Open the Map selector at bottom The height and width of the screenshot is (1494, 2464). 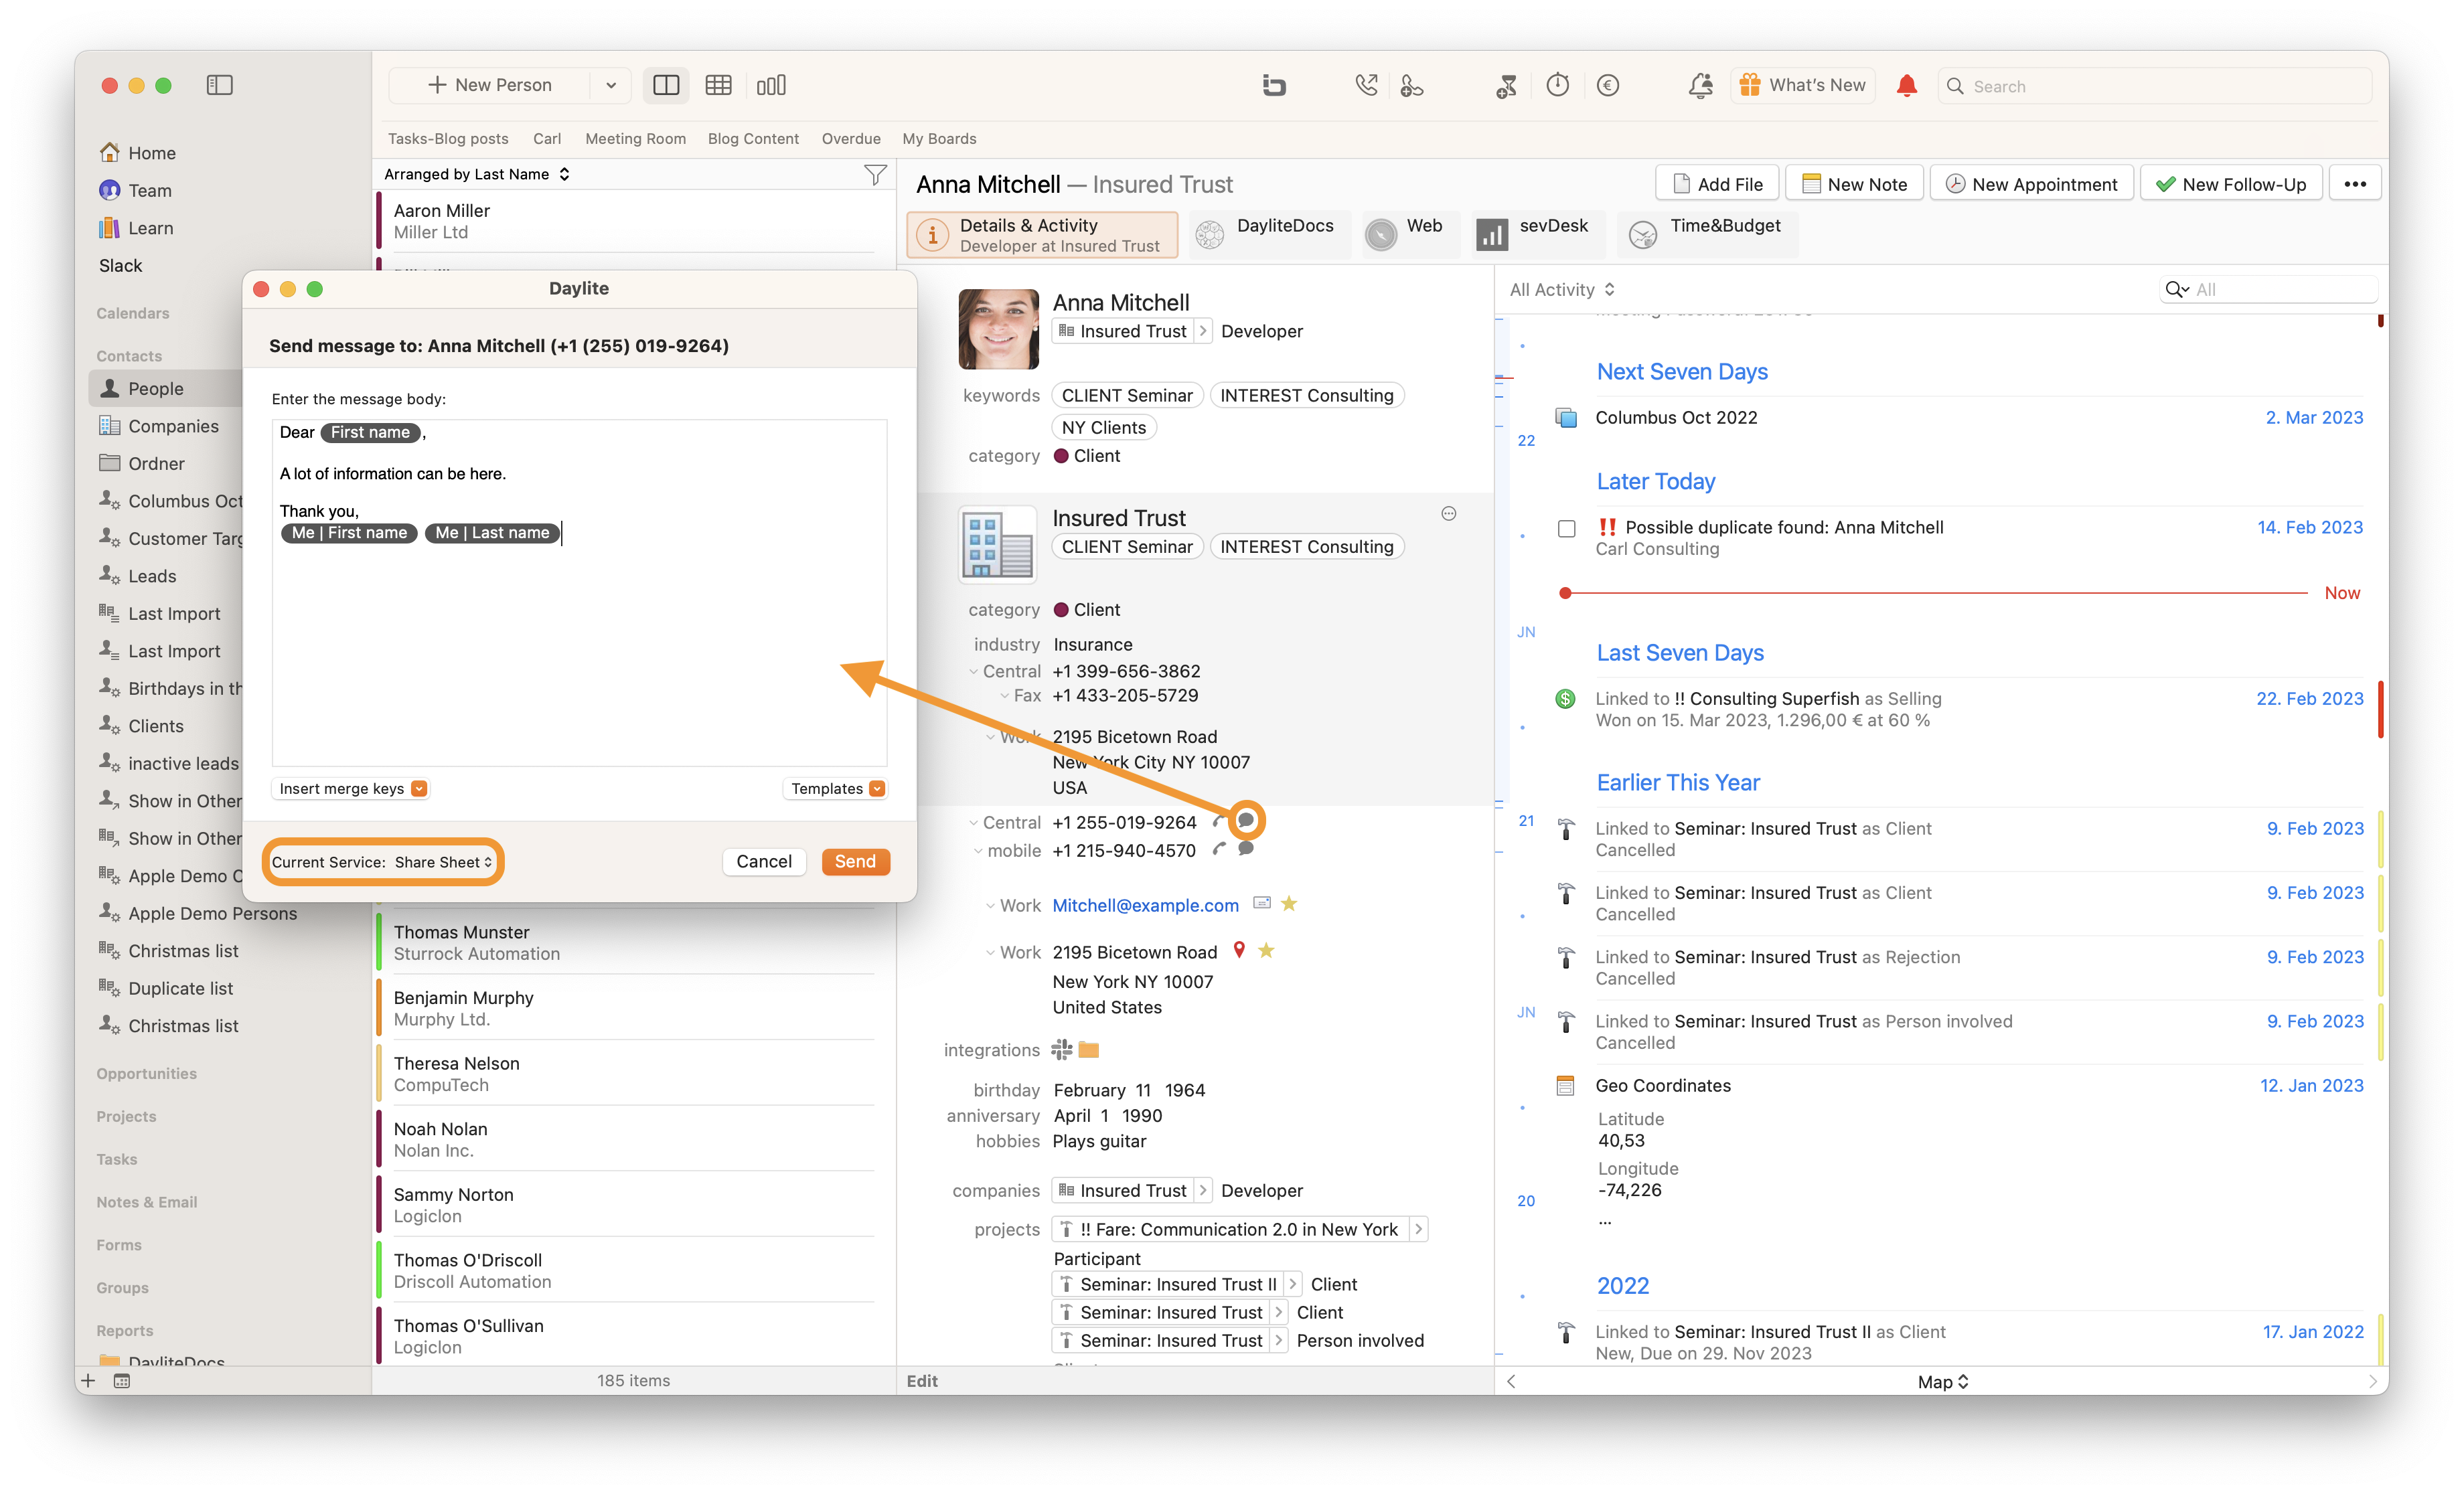click(x=1942, y=1381)
